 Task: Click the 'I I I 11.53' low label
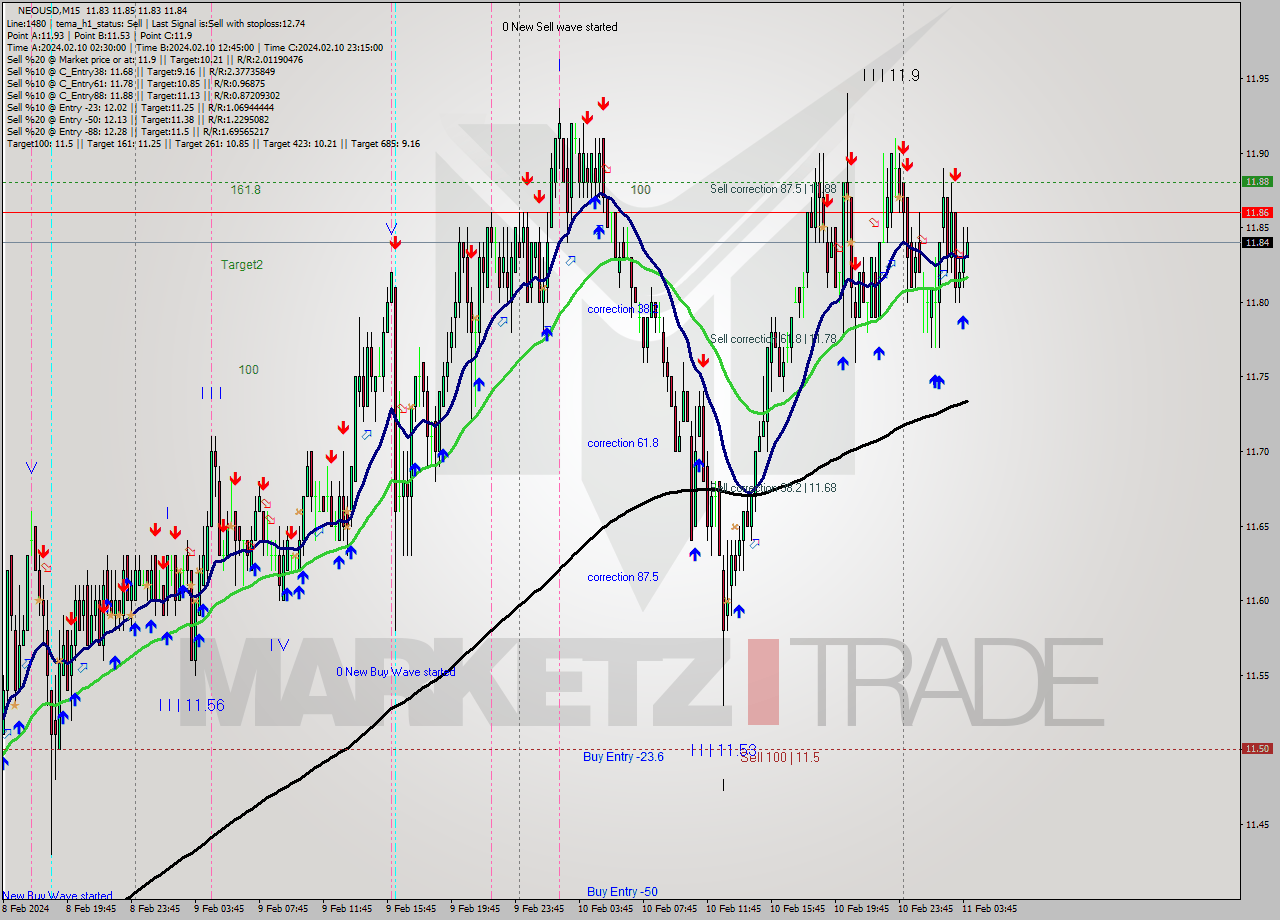[x=724, y=748]
